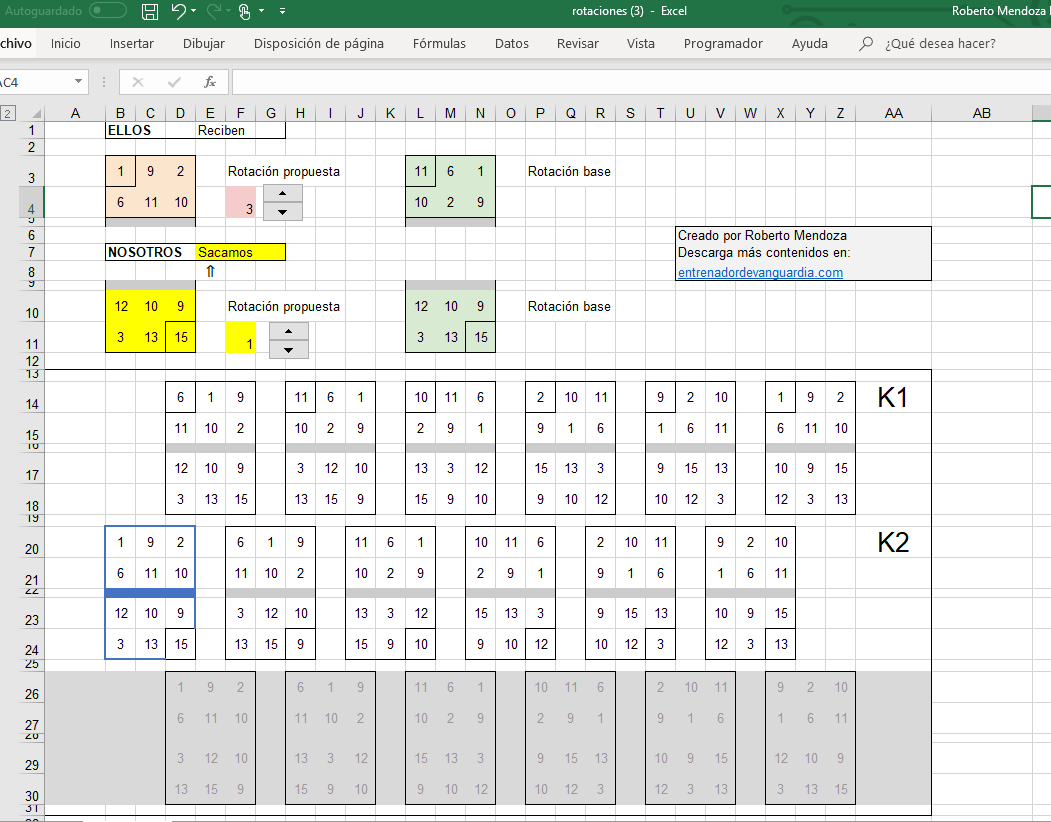Increase NOSOTROS rotation with spinner up arrow
Image resolution: width=1051 pixels, height=822 pixels.
[289, 331]
